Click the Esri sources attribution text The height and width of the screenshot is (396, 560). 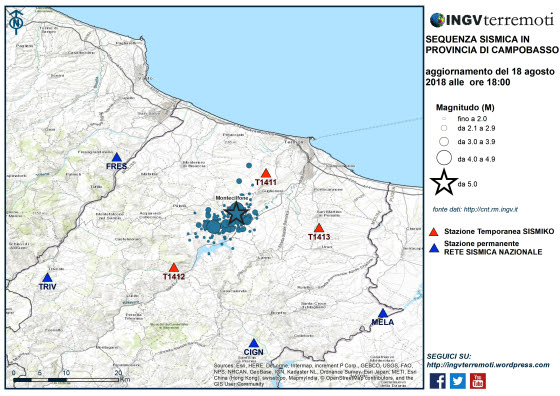314,375
